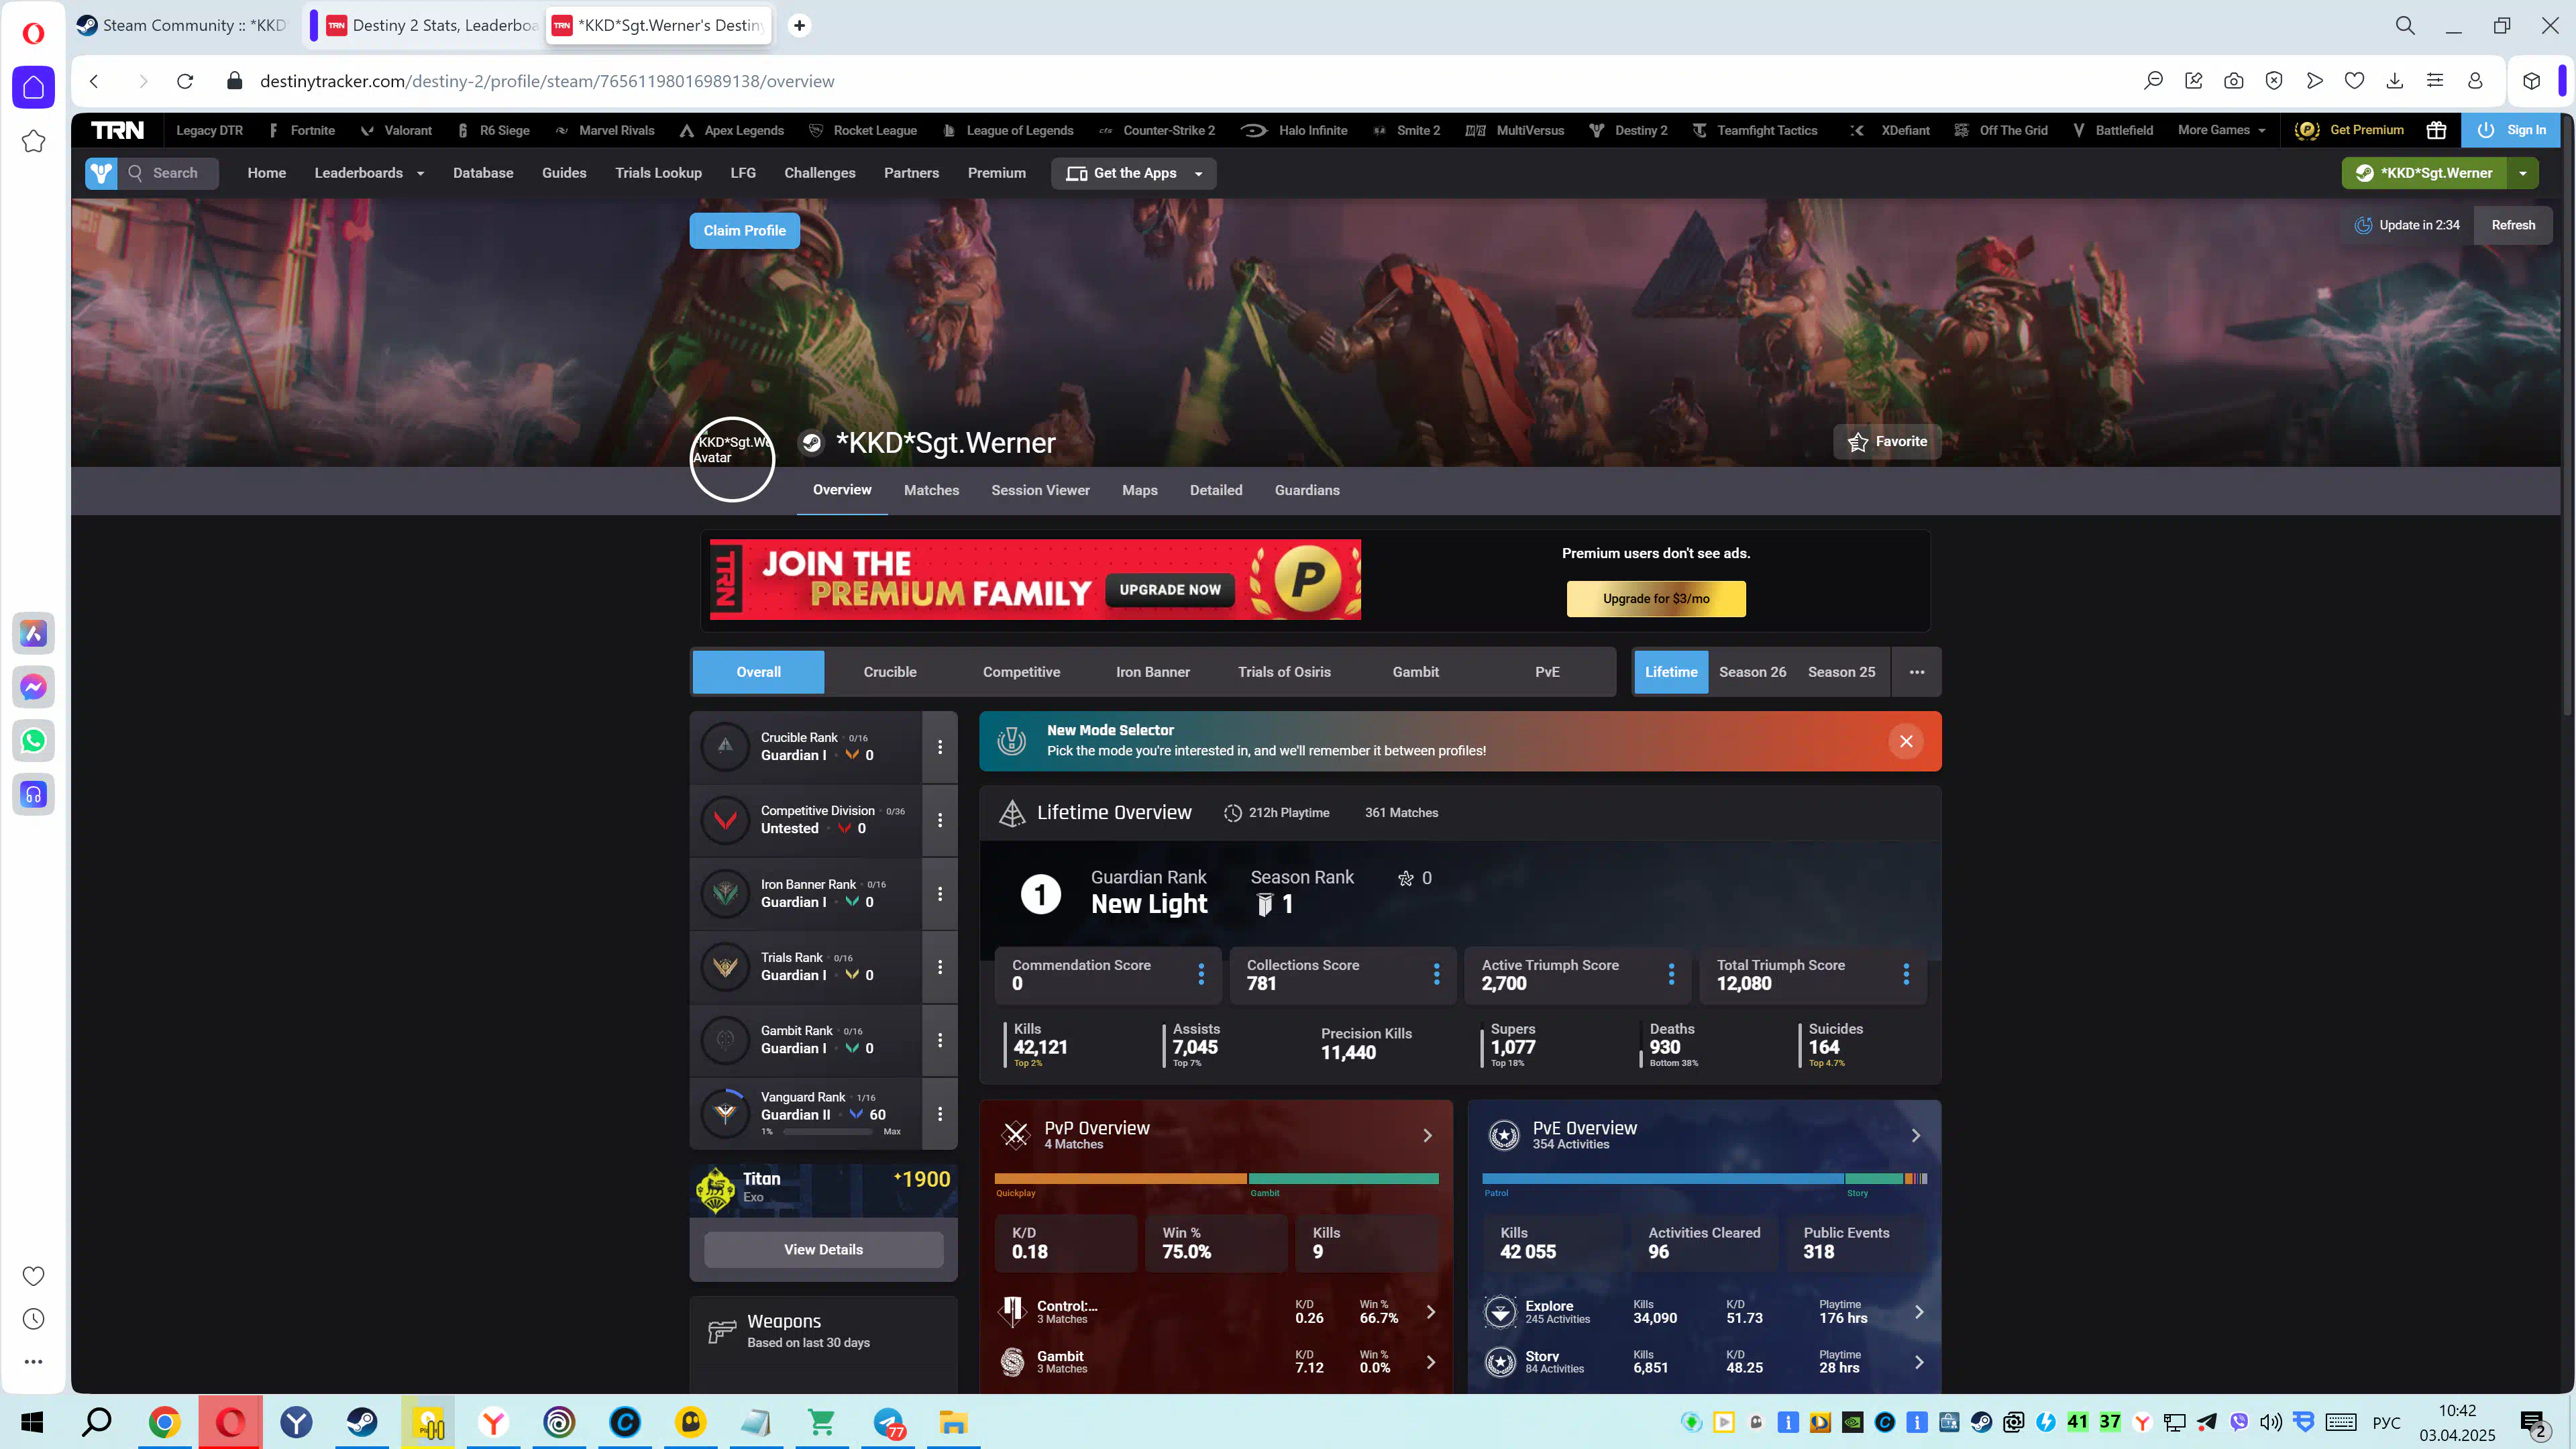Image resolution: width=2576 pixels, height=1449 pixels.
Task: Click Upgrade for $3/mo button
Action: coord(1656,599)
